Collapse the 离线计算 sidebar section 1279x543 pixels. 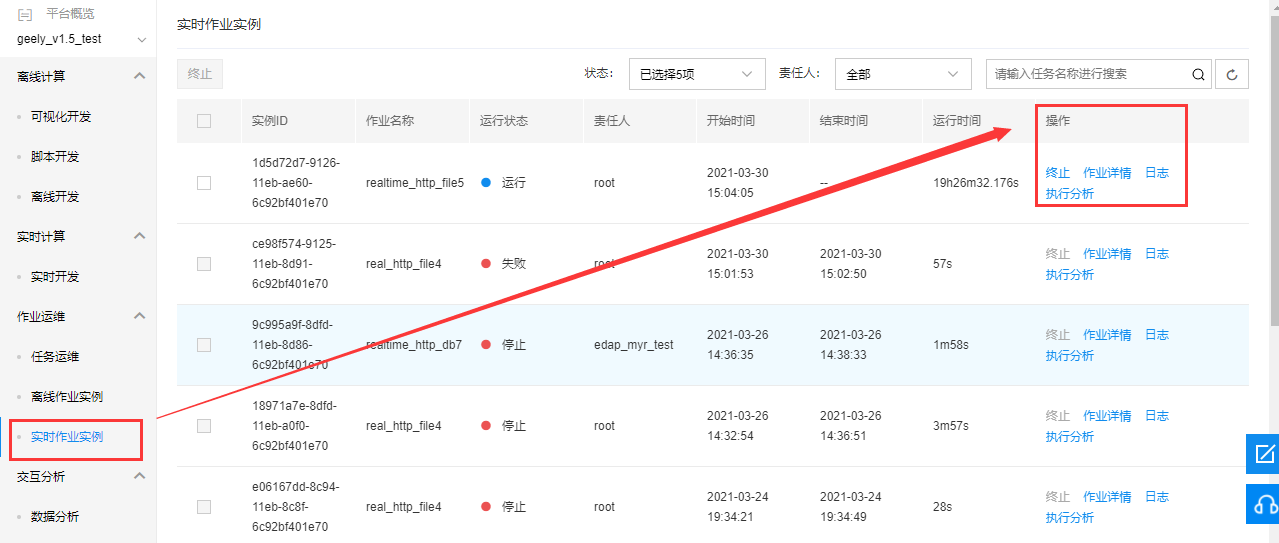pyautogui.click(x=139, y=76)
